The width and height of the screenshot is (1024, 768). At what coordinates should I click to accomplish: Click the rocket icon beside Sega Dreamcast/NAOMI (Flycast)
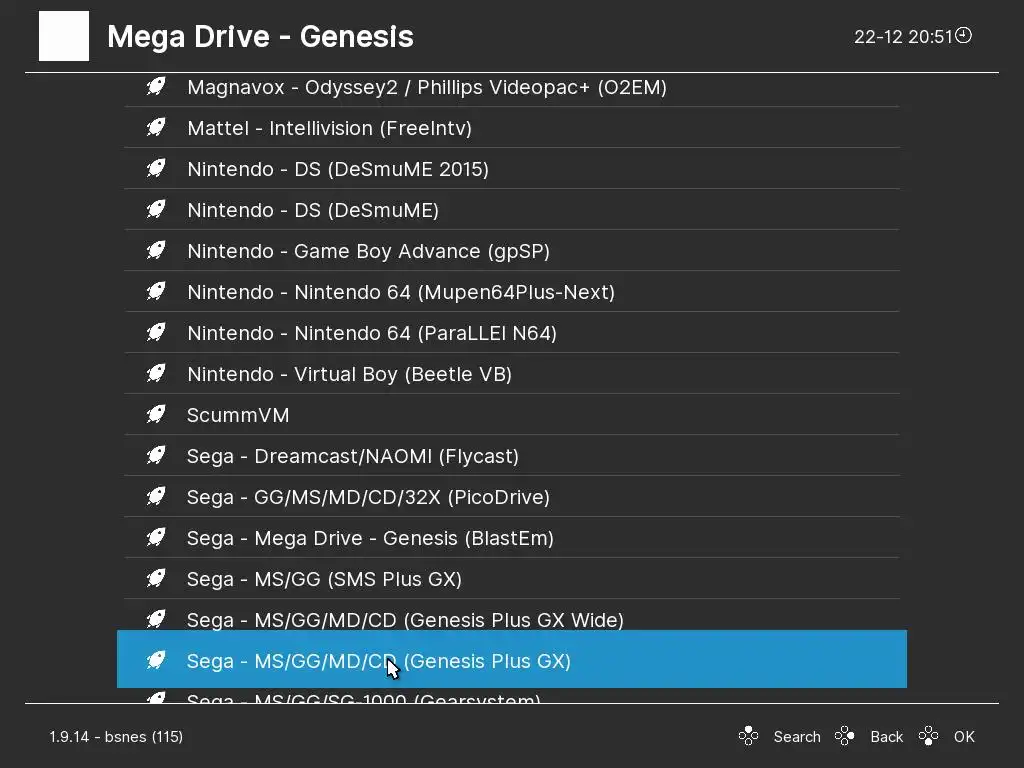tap(156, 455)
